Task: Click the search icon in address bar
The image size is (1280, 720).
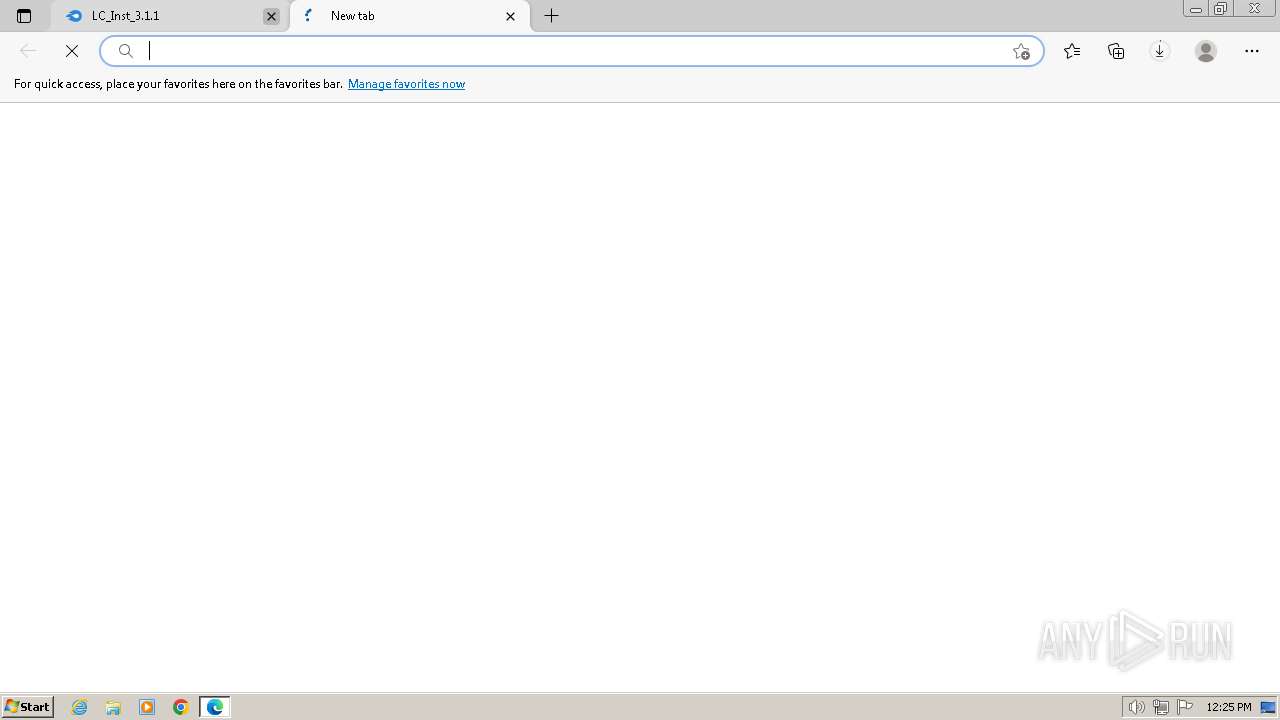Action: click(x=126, y=51)
